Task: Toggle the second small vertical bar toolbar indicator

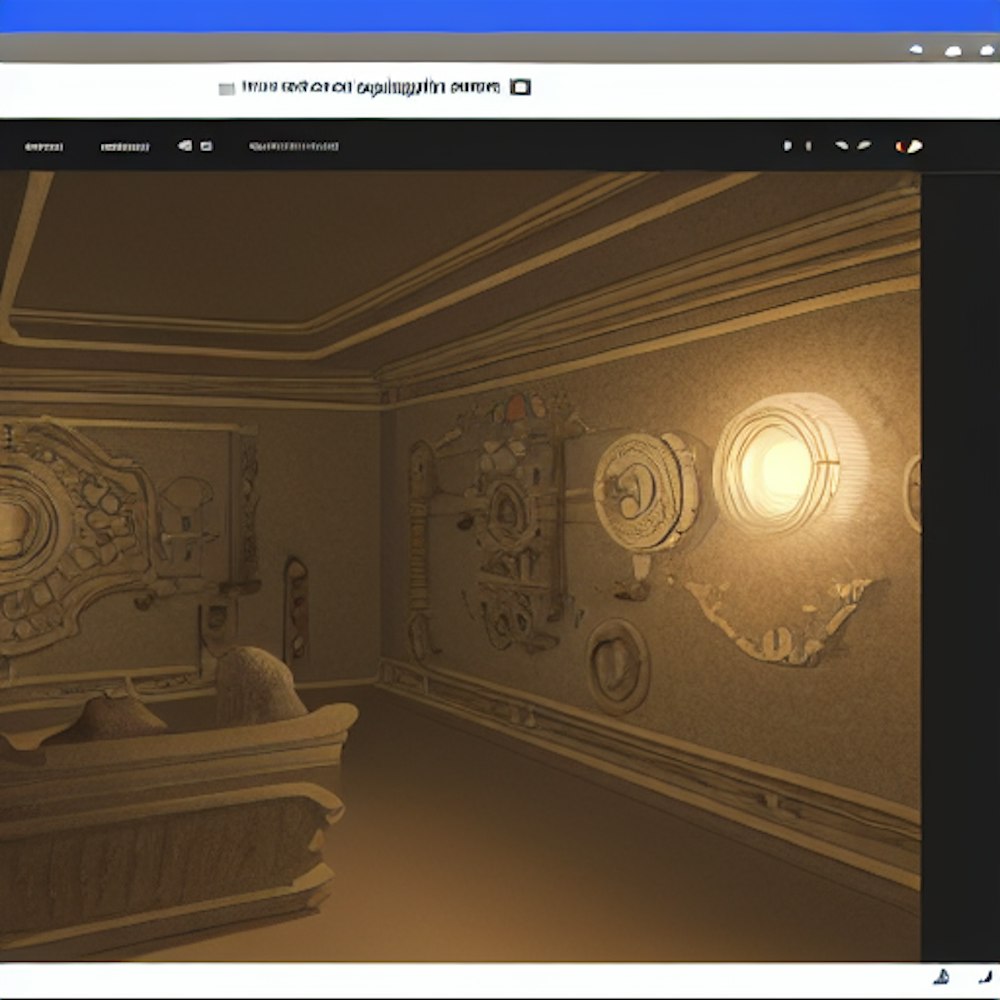Action: tap(806, 146)
